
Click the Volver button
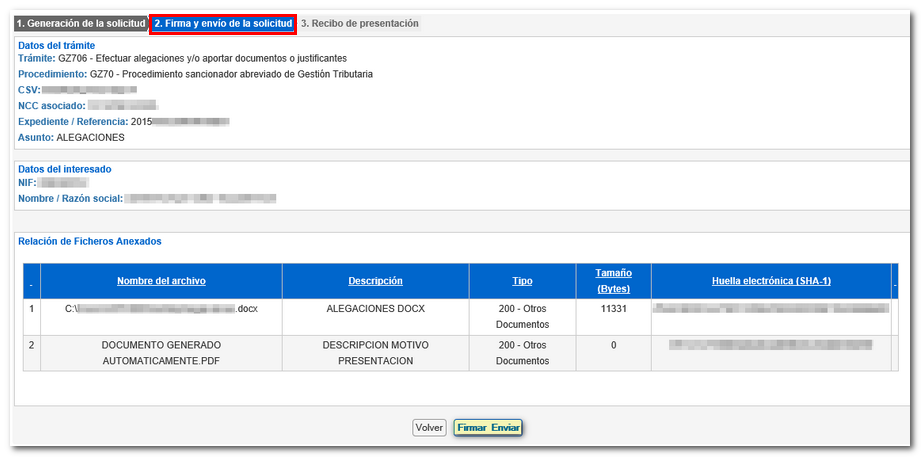(429, 427)
